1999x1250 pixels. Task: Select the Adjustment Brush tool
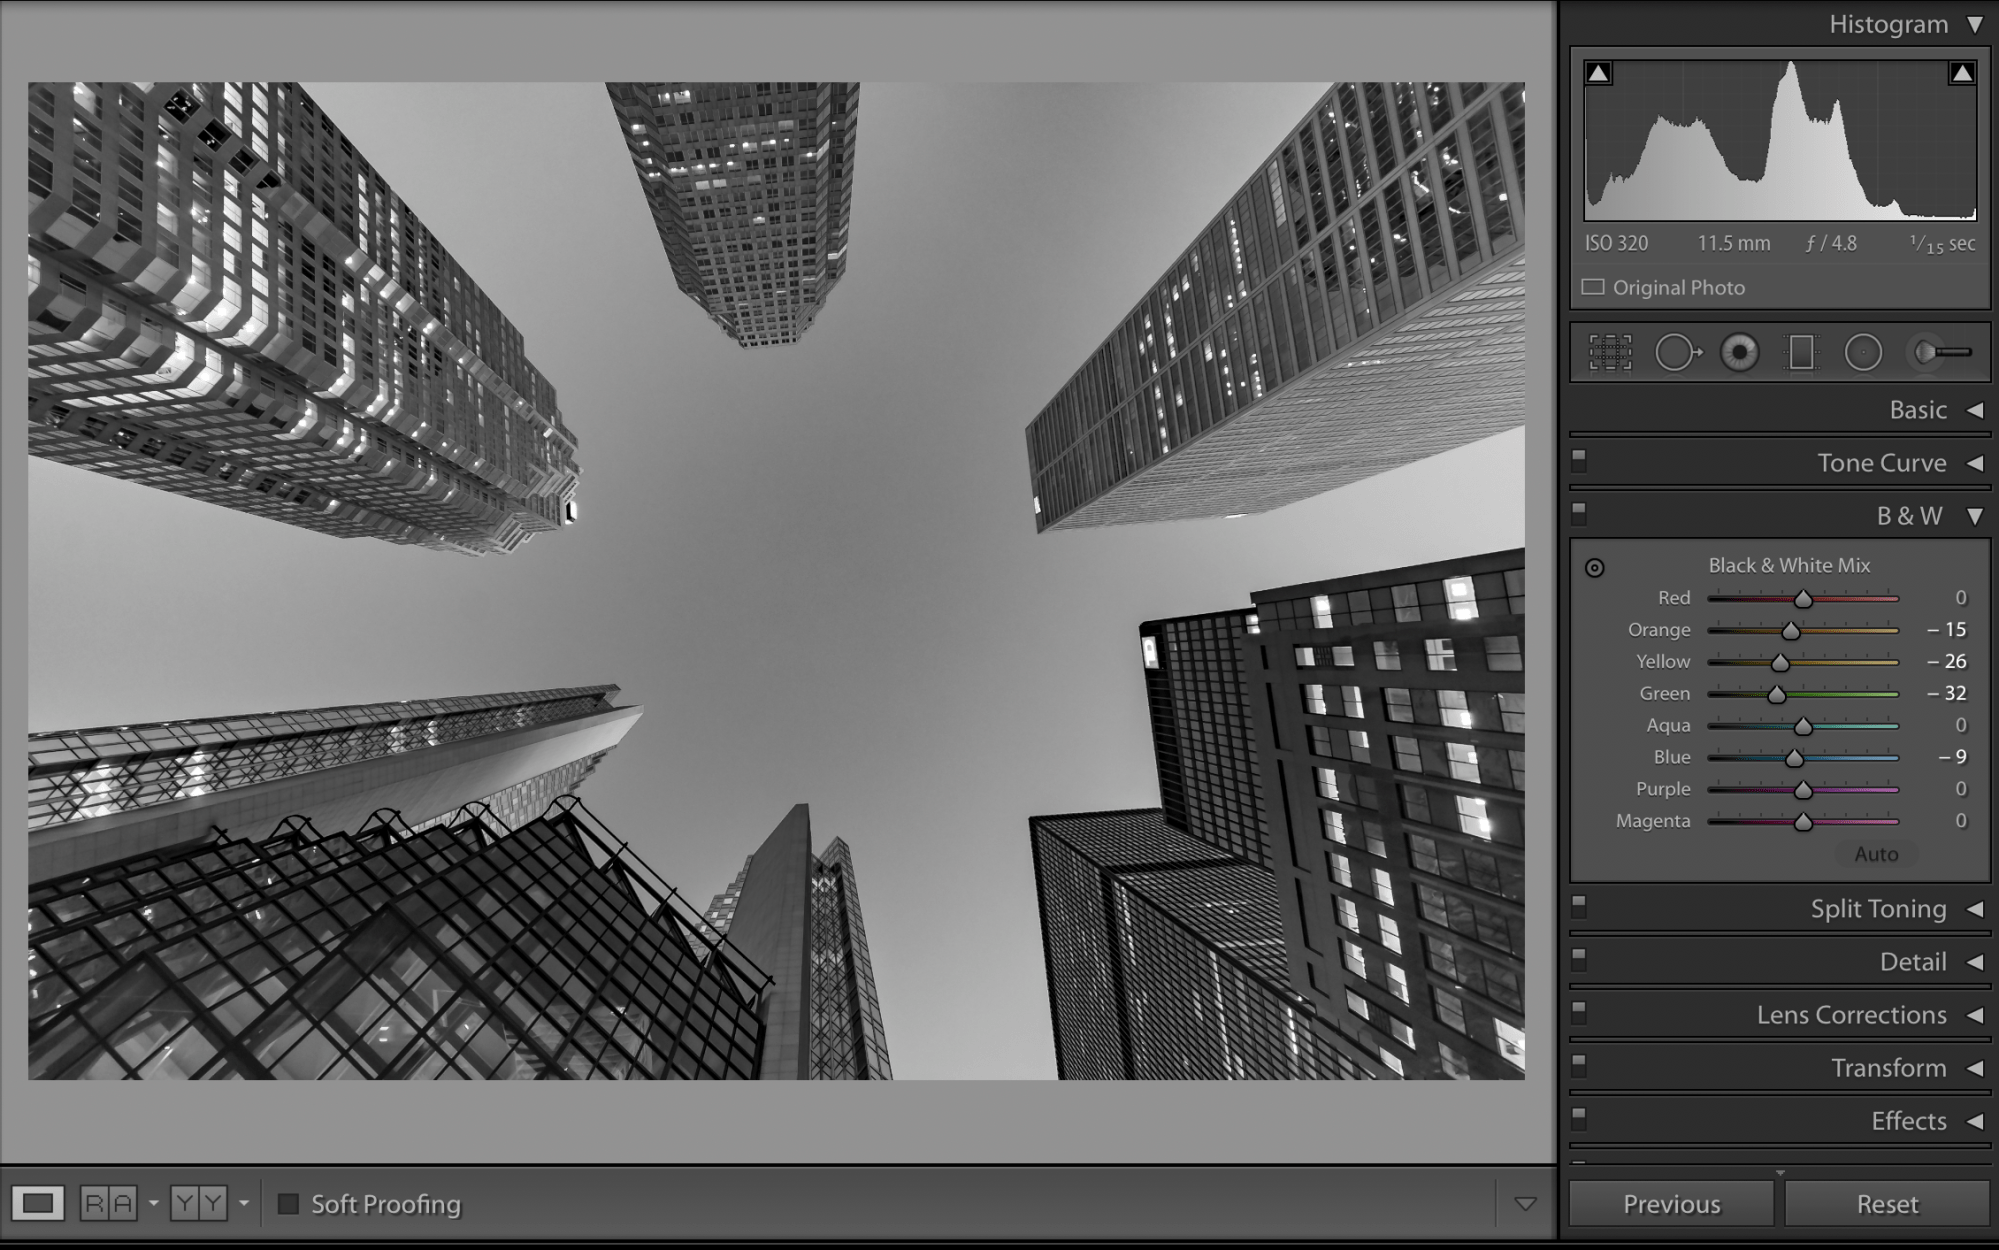click(1940, 353)
